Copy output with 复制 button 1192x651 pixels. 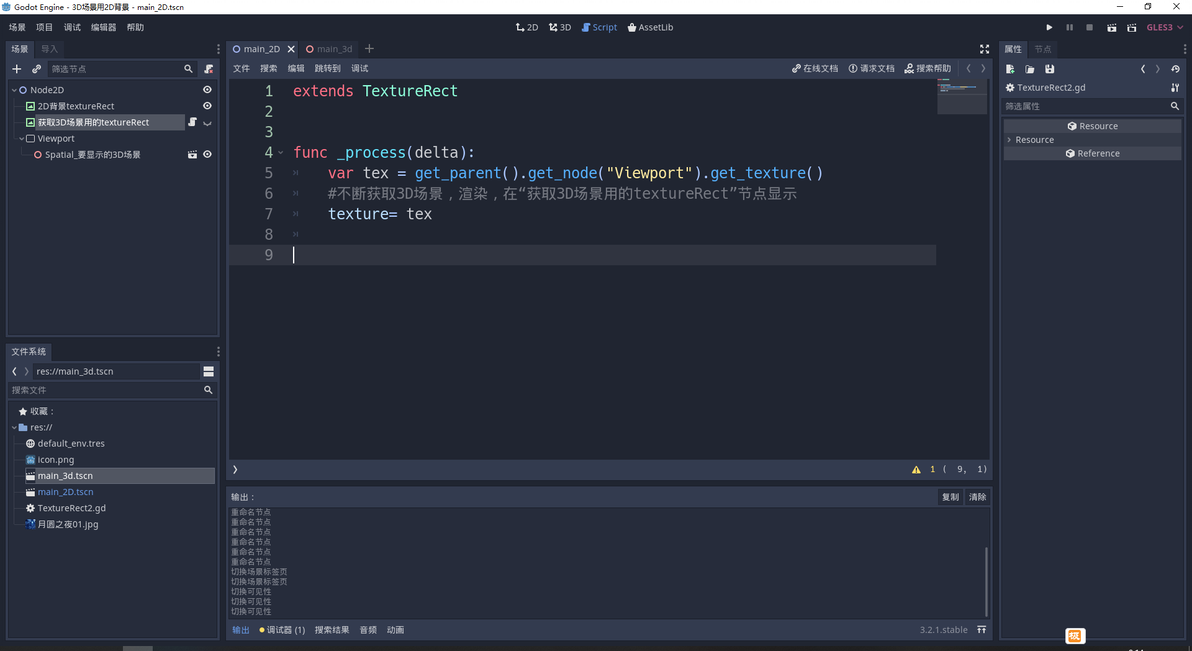click(950, 497)
